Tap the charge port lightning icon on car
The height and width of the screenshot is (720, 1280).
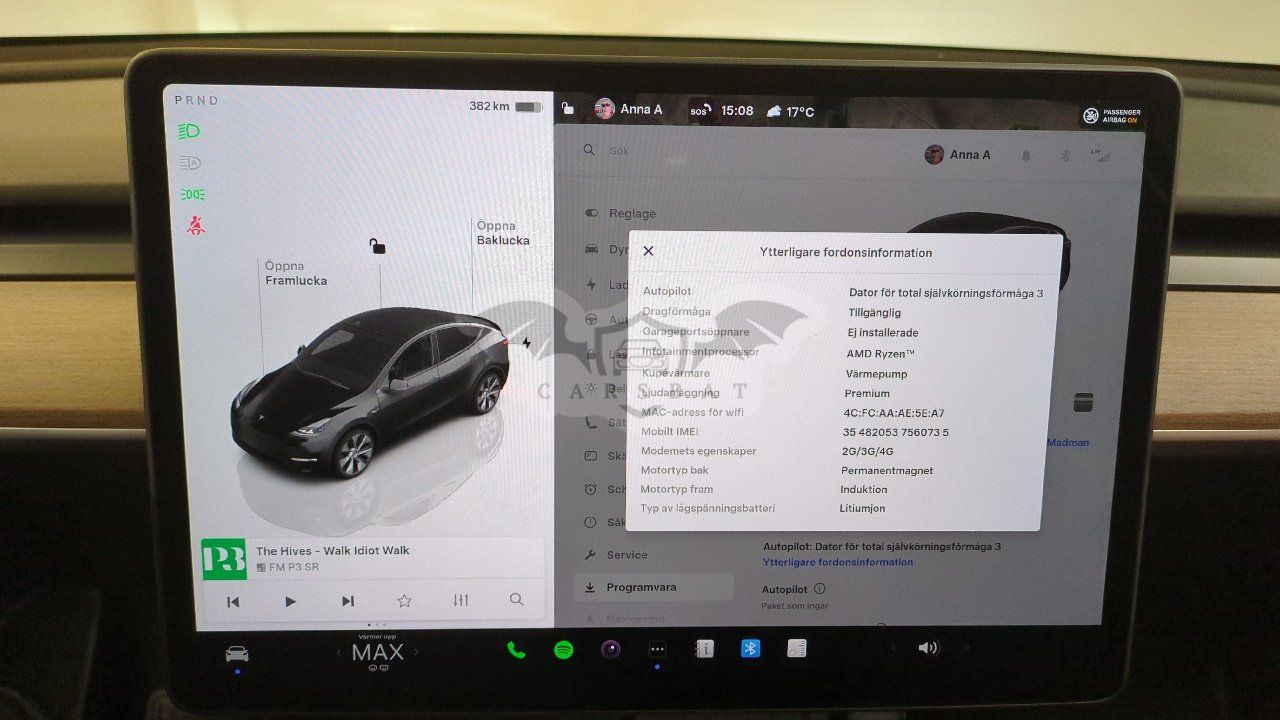(x=527, y=343)
